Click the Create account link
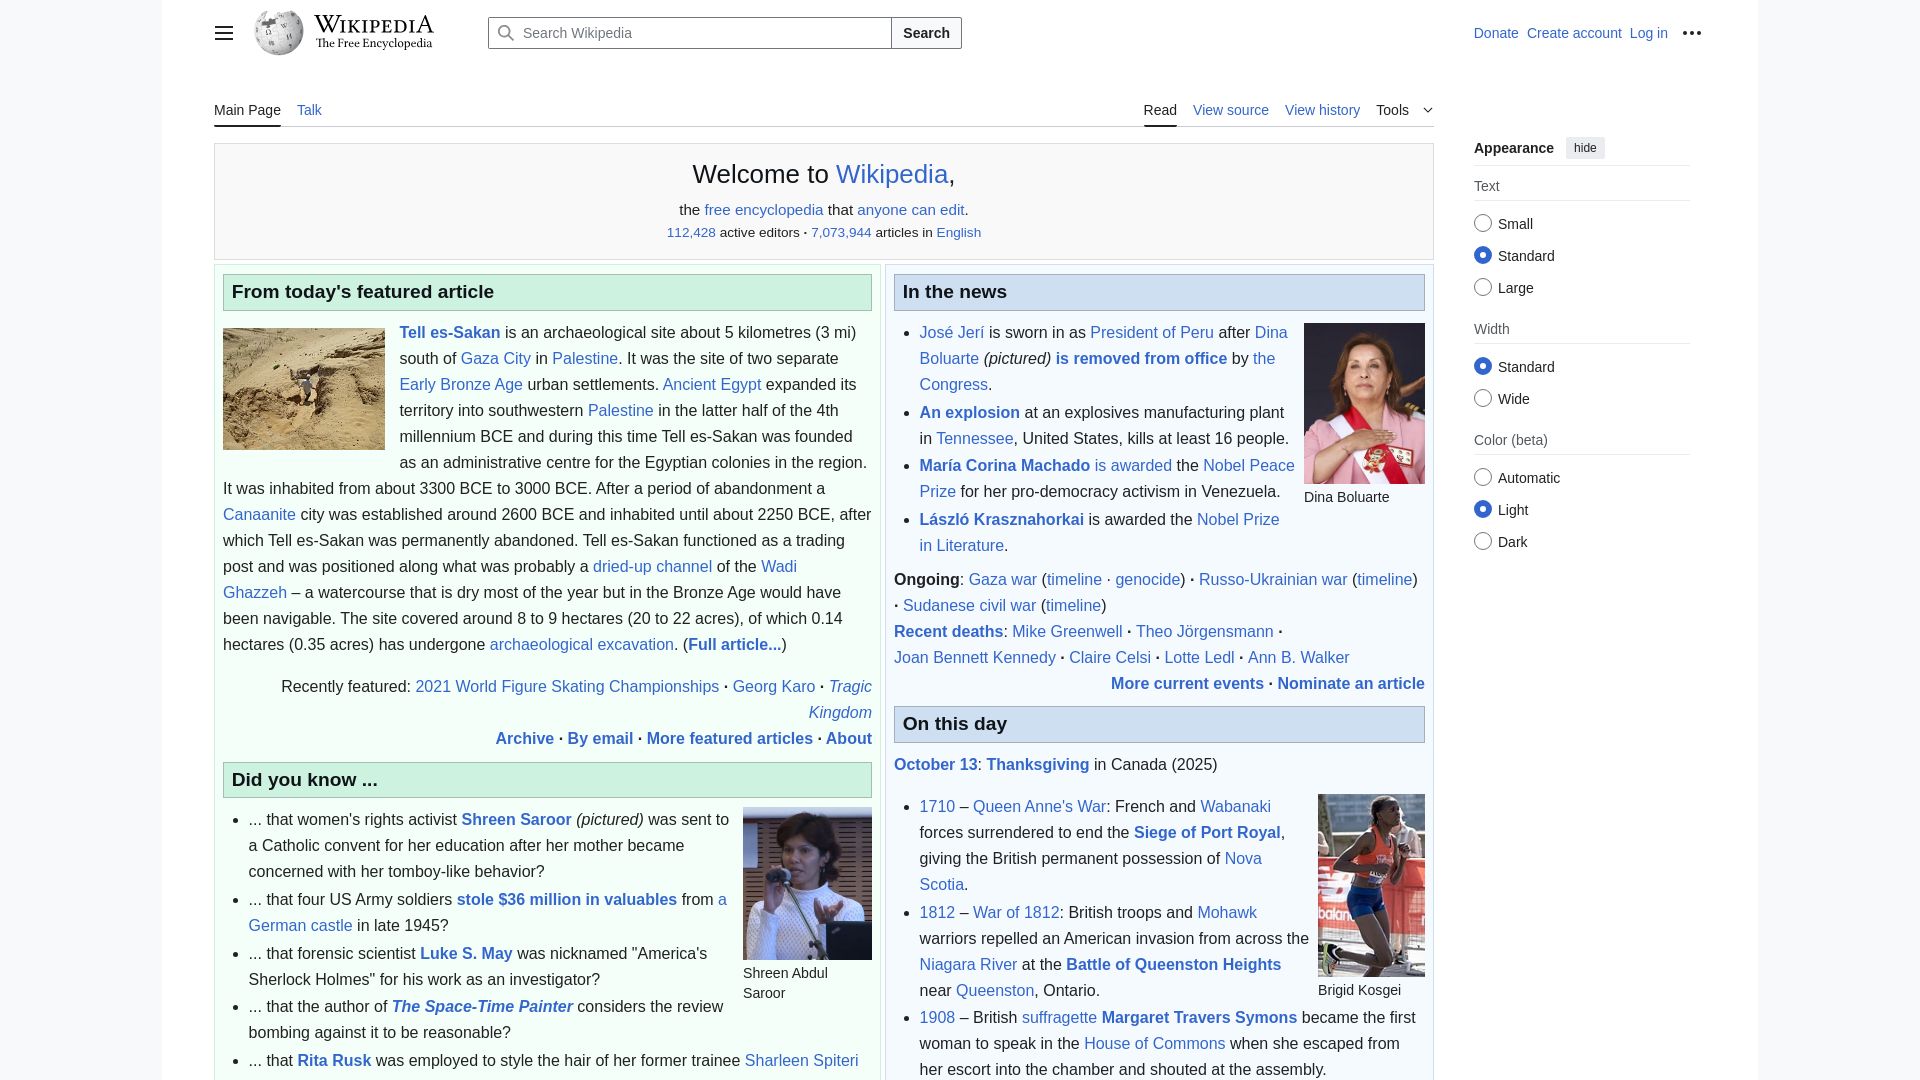Viewport: 1920px width, 1080px height. pyautogui.click(x=1574, y=33)
